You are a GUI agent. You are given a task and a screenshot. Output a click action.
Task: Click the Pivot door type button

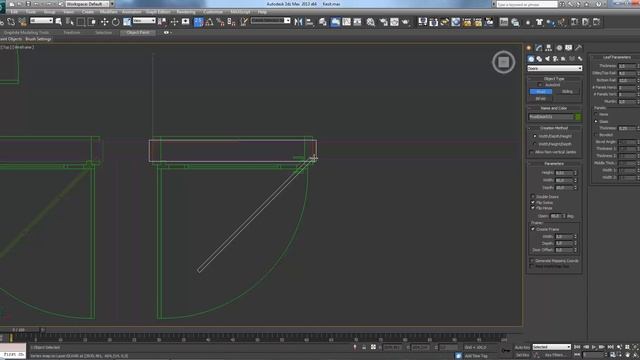pos(540,92)
